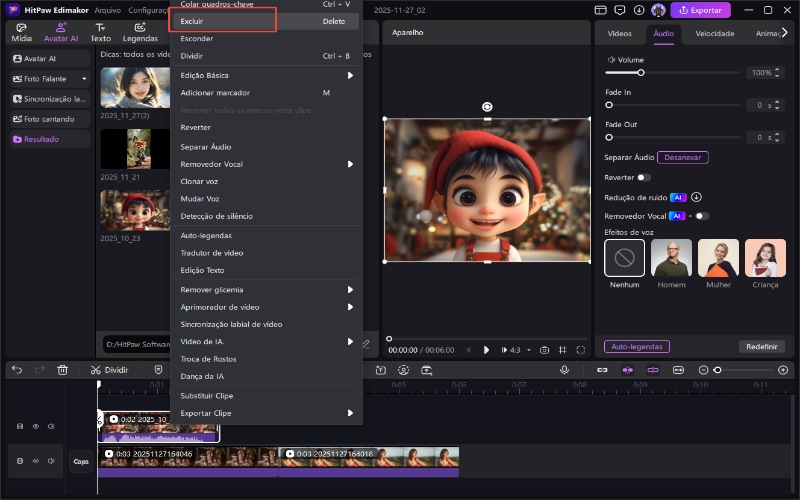Click the fit-timeline icon left of zoom-out
This screenshot has width=800, height=500.
tap(678, 370)
